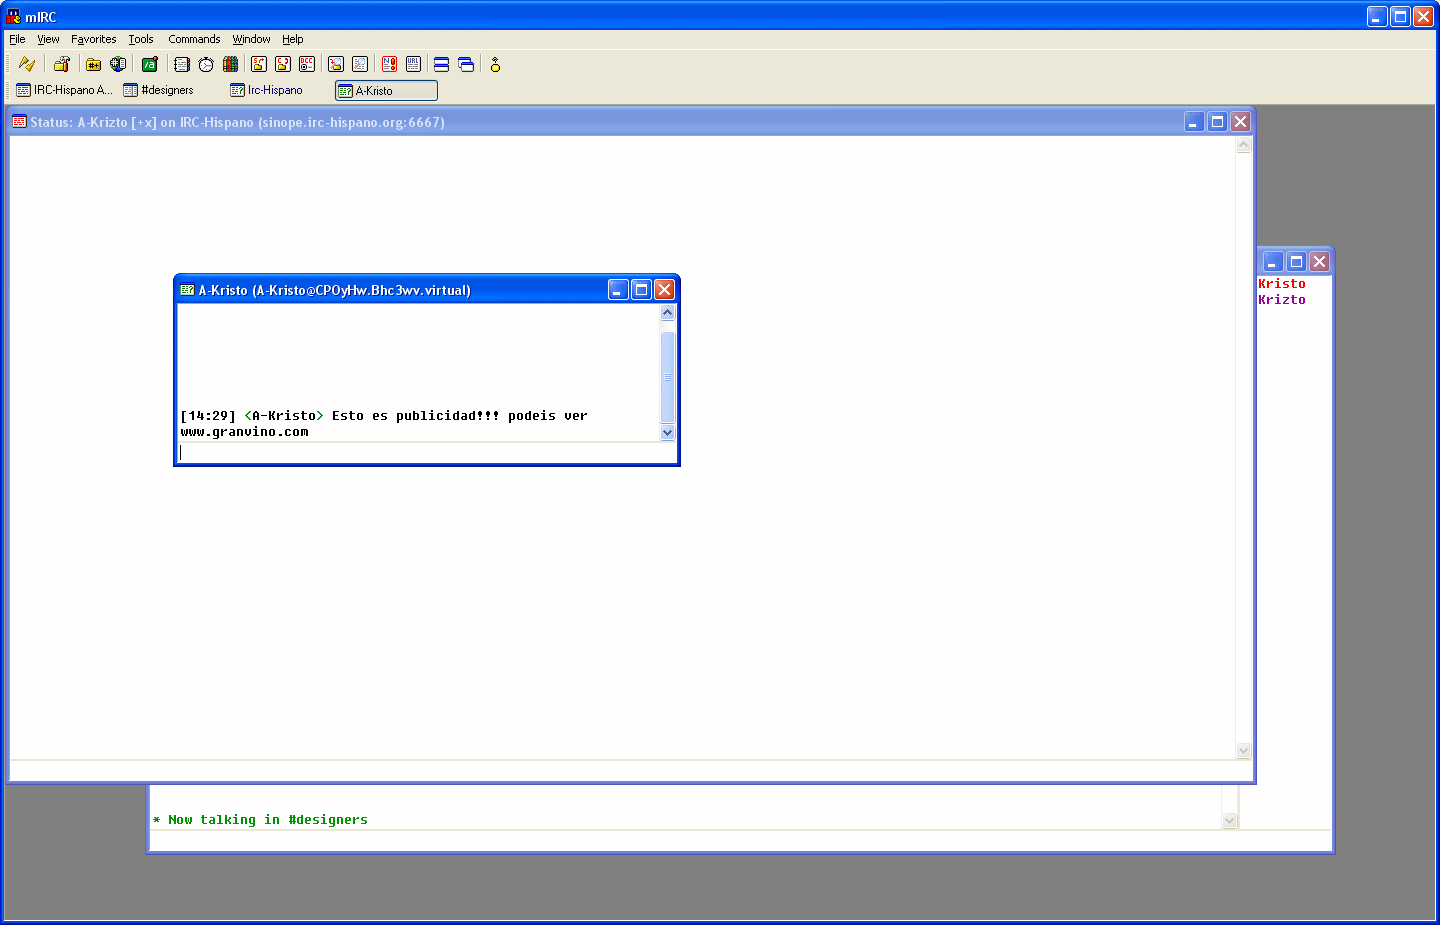Open the Favorites menu
This screenshot has width=1440, height=925.
[93, 39]
